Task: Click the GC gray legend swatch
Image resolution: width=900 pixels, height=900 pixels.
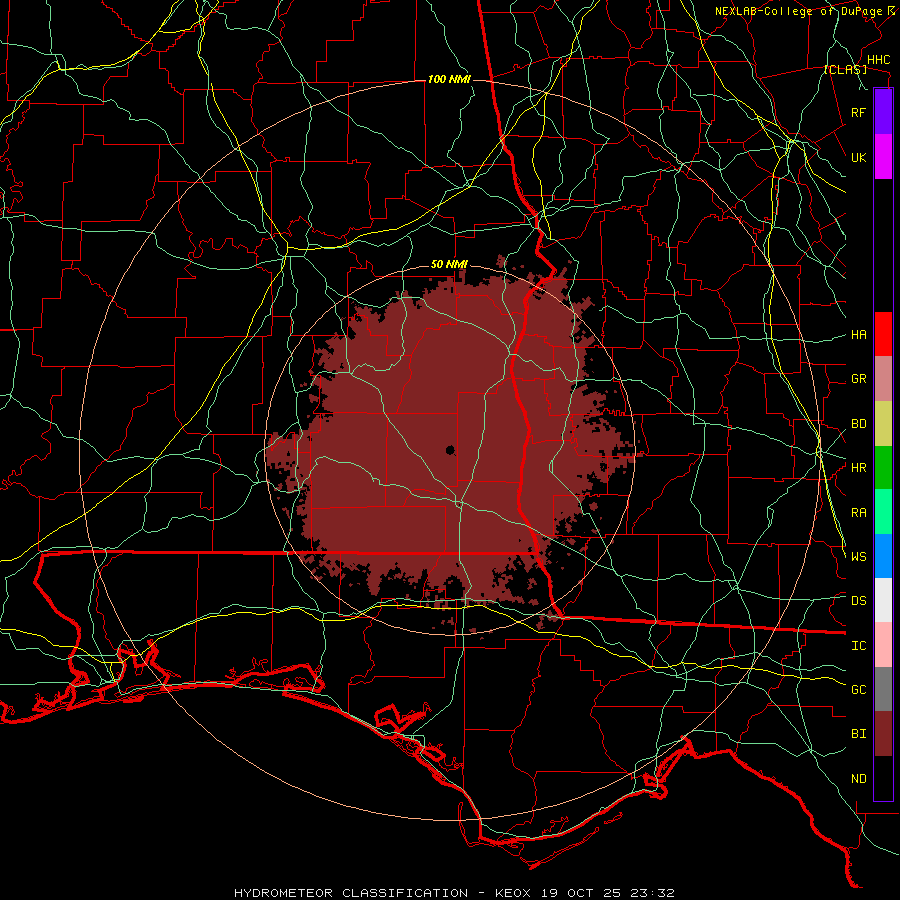Action: pos(883,689)
